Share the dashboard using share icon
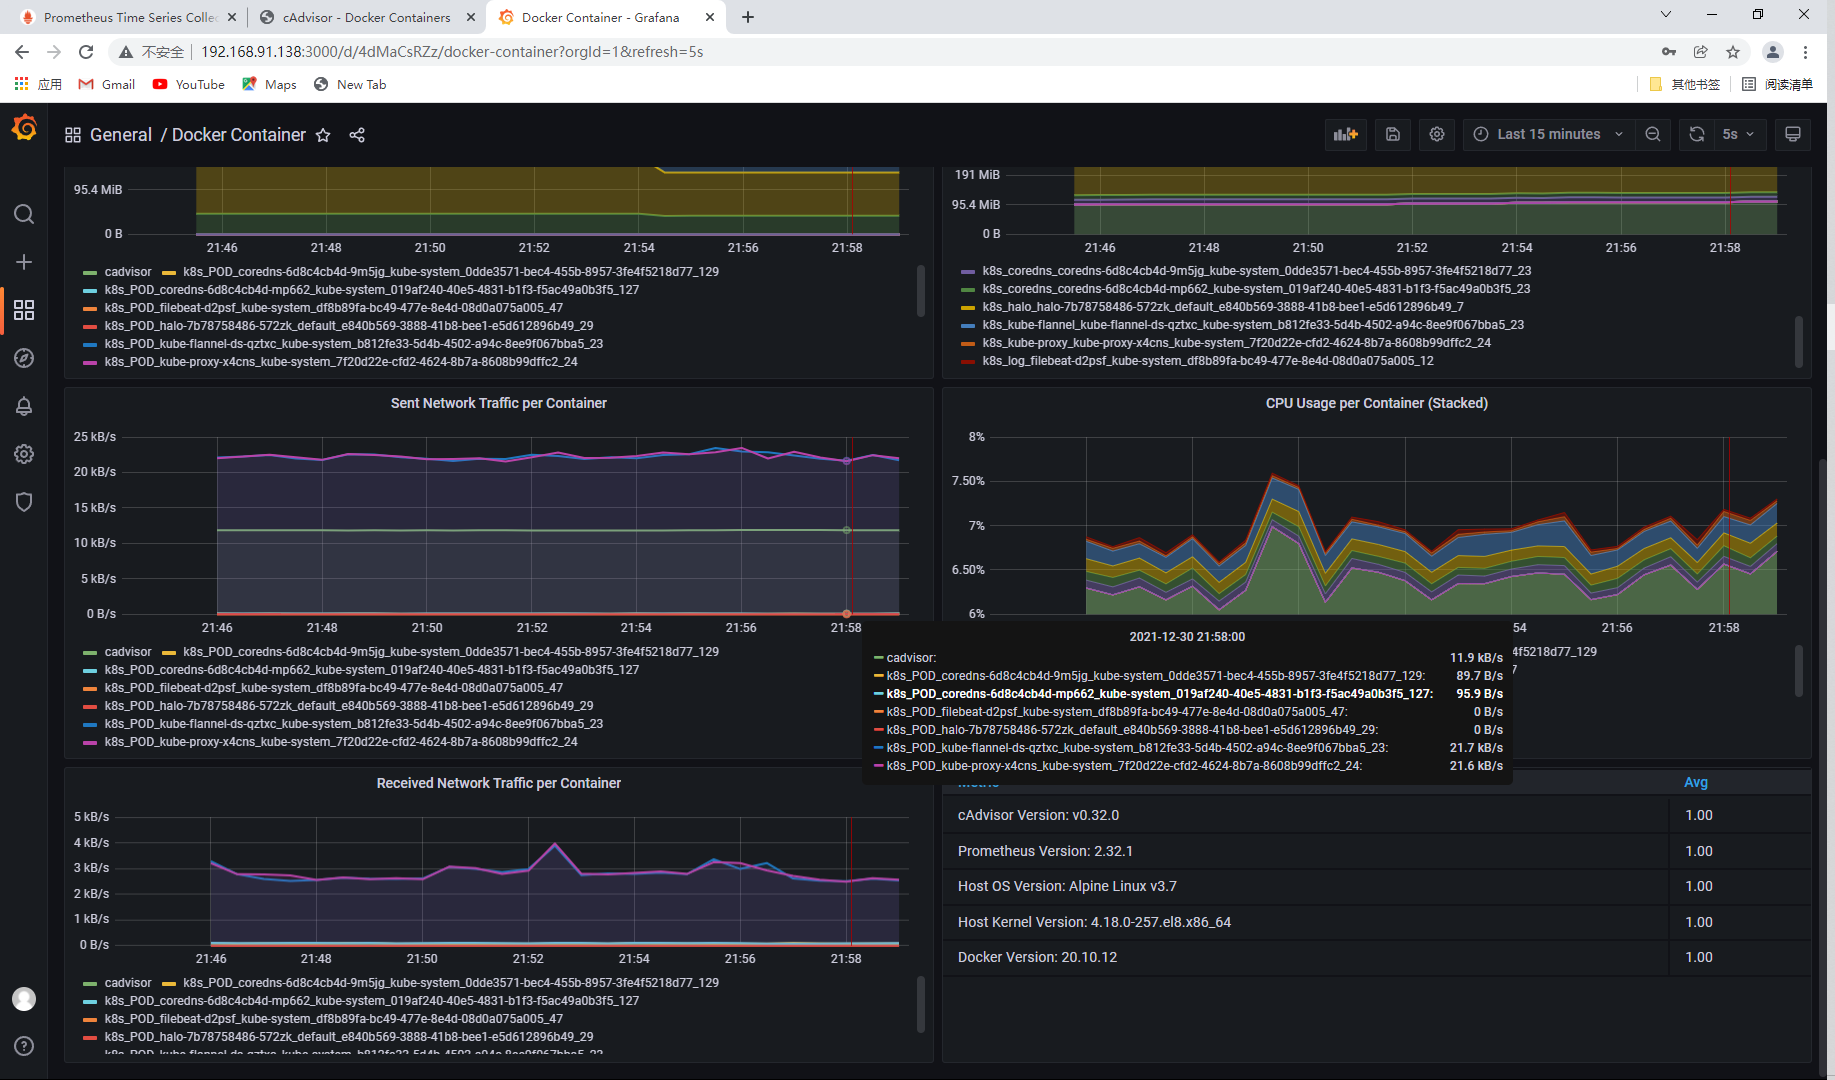The image size is (1835, 1080). (357, 135)
